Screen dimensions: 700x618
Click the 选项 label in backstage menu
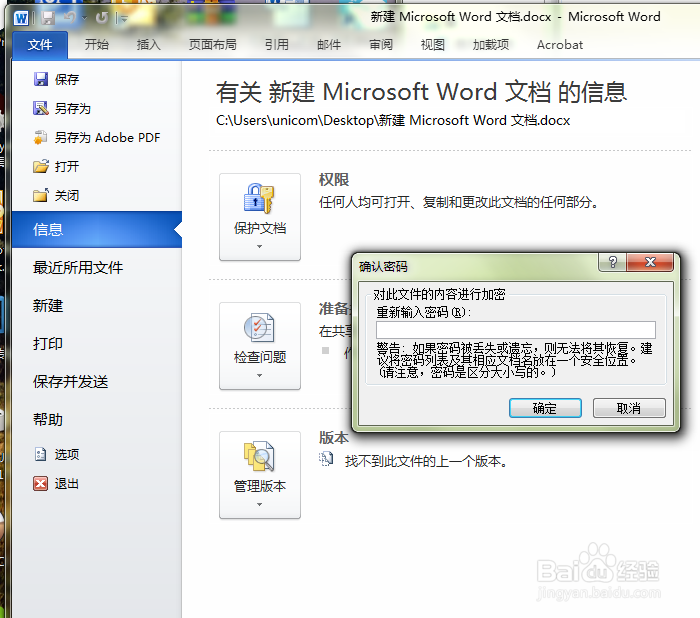coord(67,455)
